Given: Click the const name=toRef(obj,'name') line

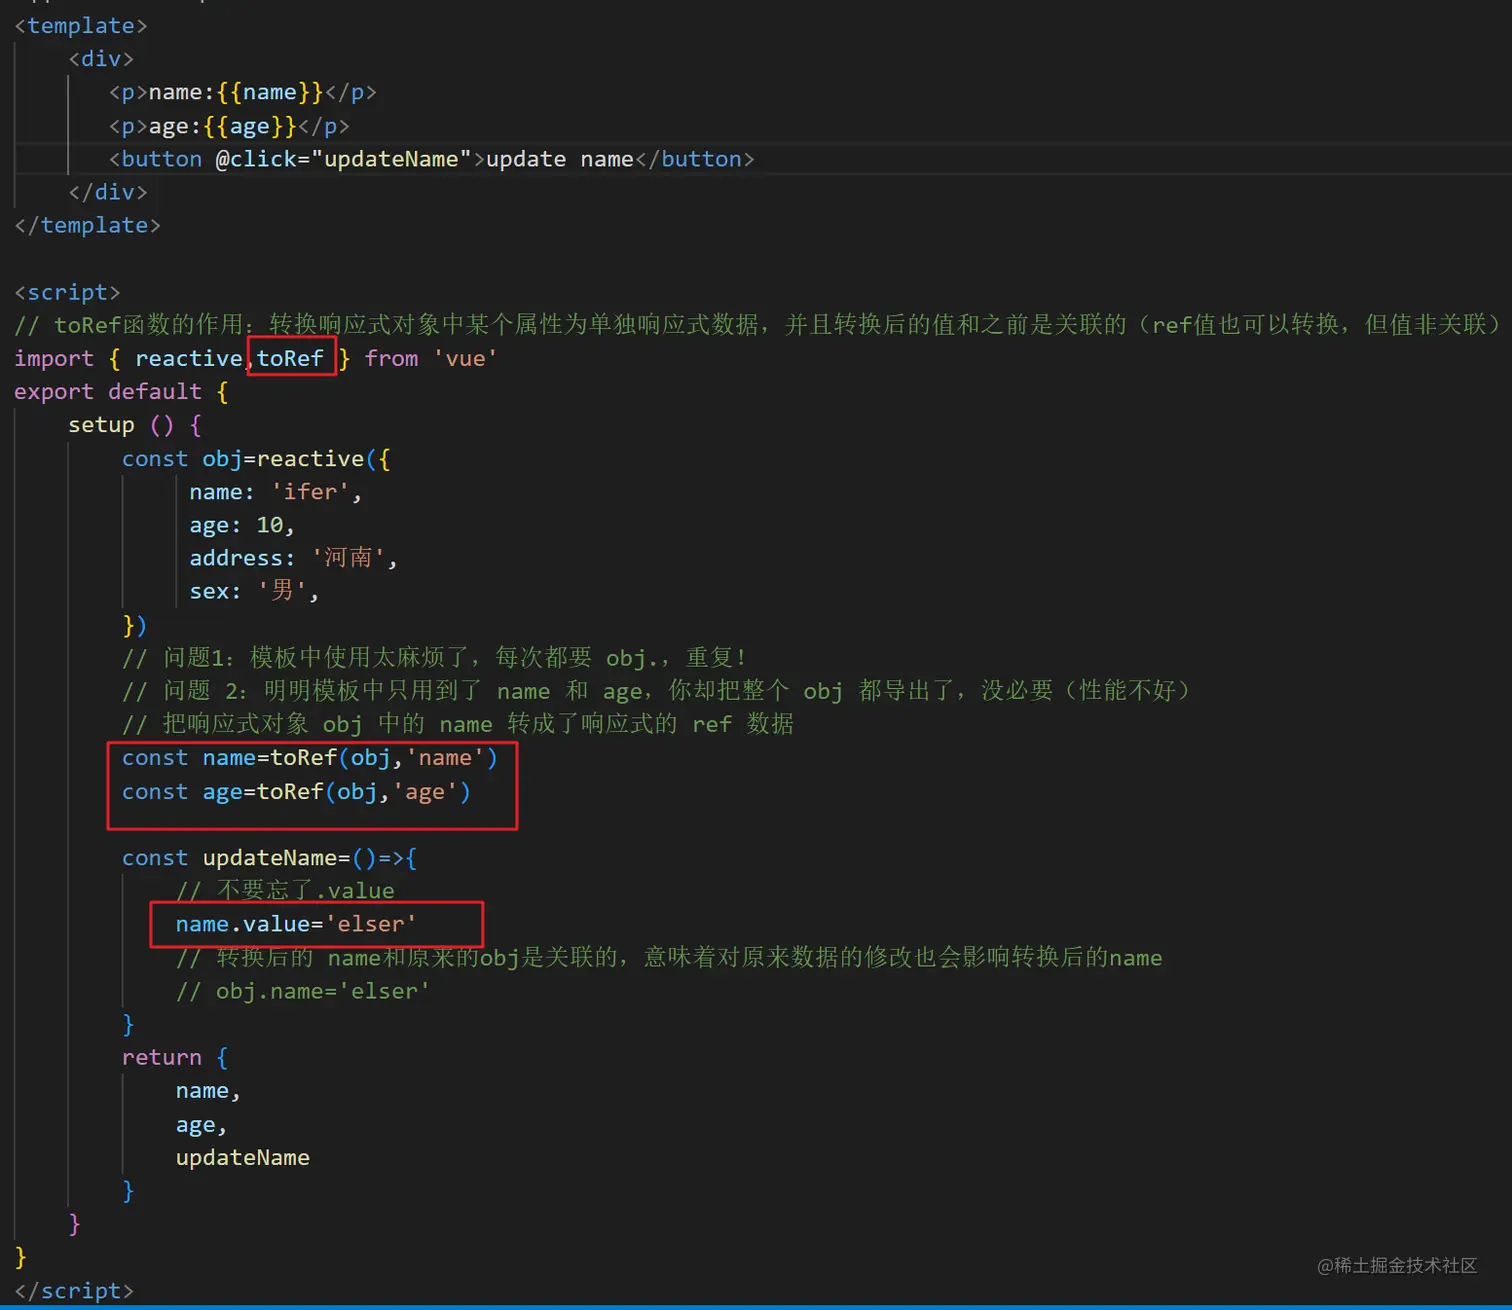Looking at the screenshot, I should 310,758.
